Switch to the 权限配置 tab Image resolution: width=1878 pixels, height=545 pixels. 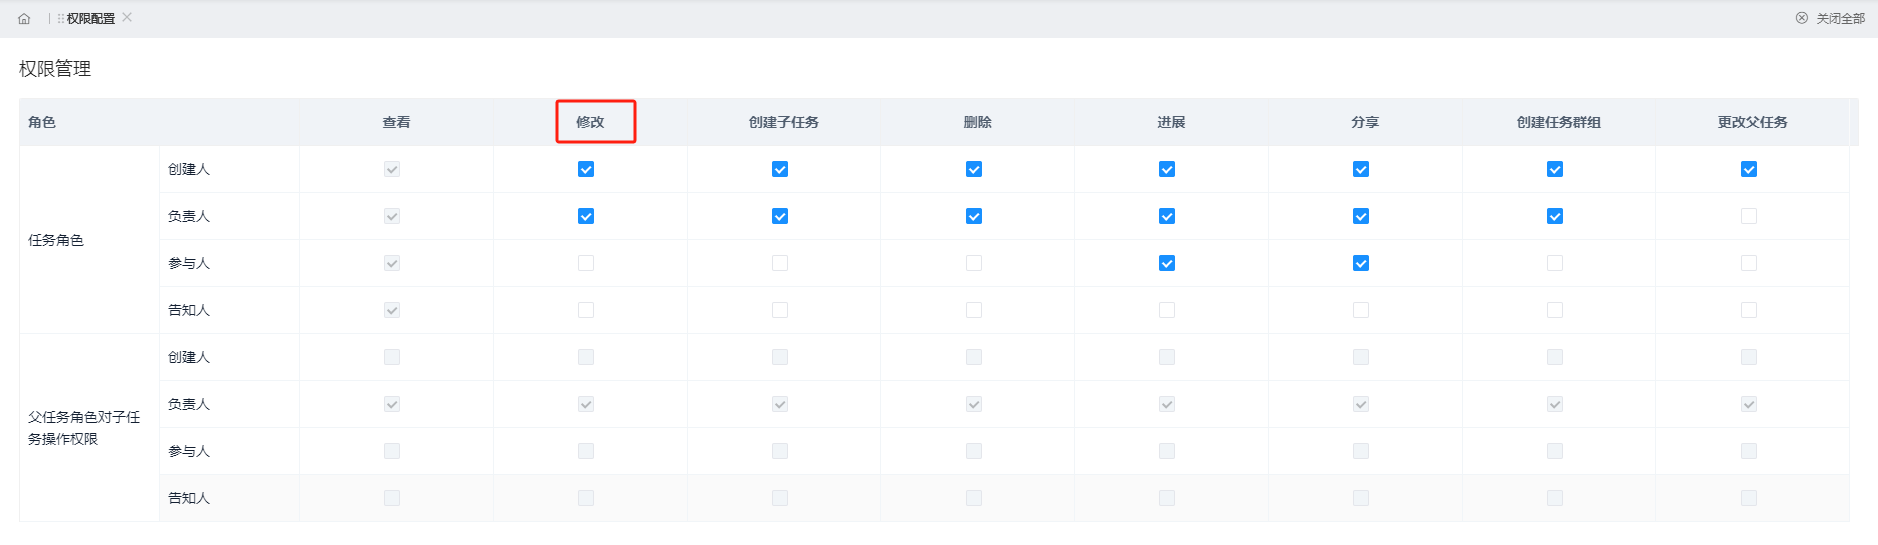[91, 19]
